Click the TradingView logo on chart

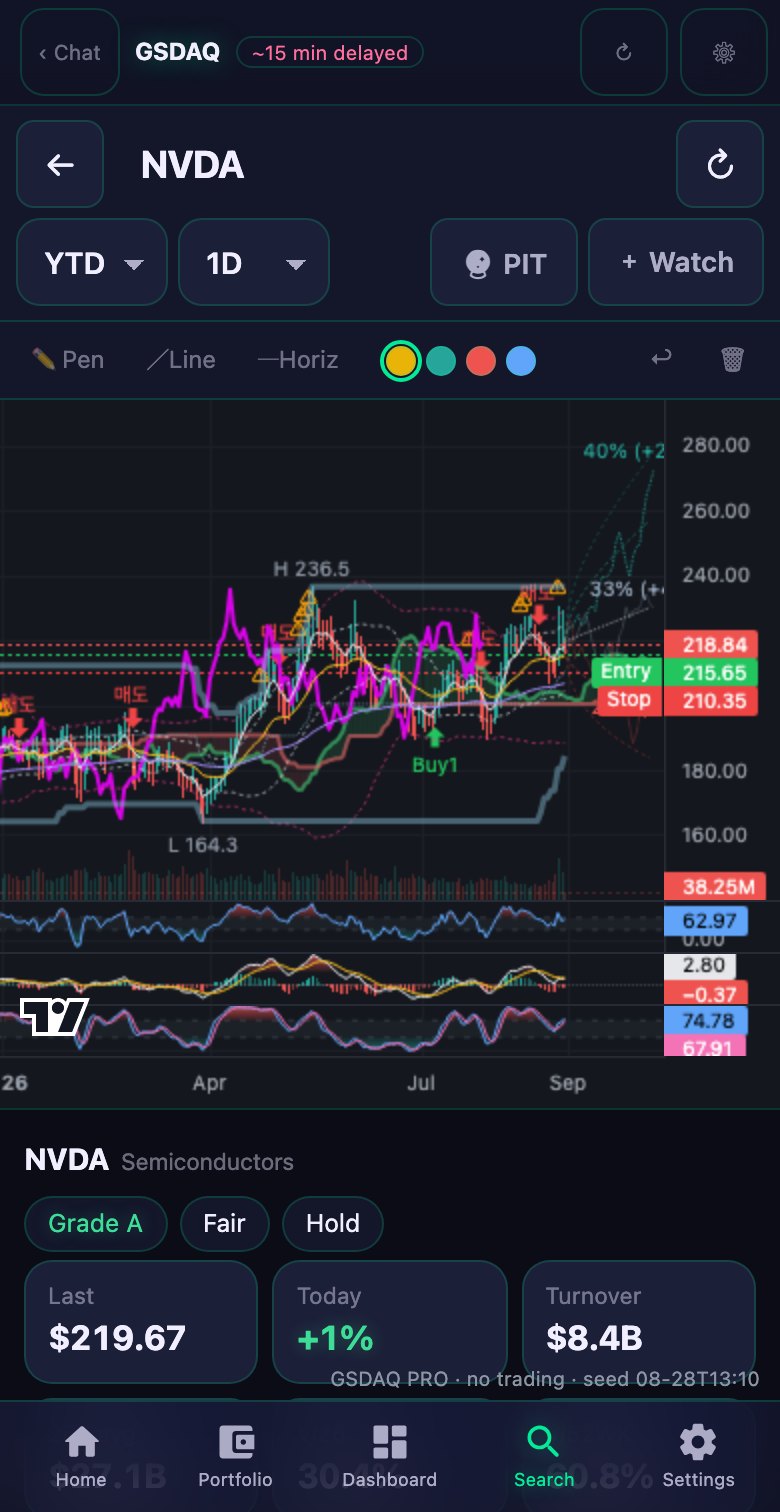pyautogui.click(x=55, y=1017)
